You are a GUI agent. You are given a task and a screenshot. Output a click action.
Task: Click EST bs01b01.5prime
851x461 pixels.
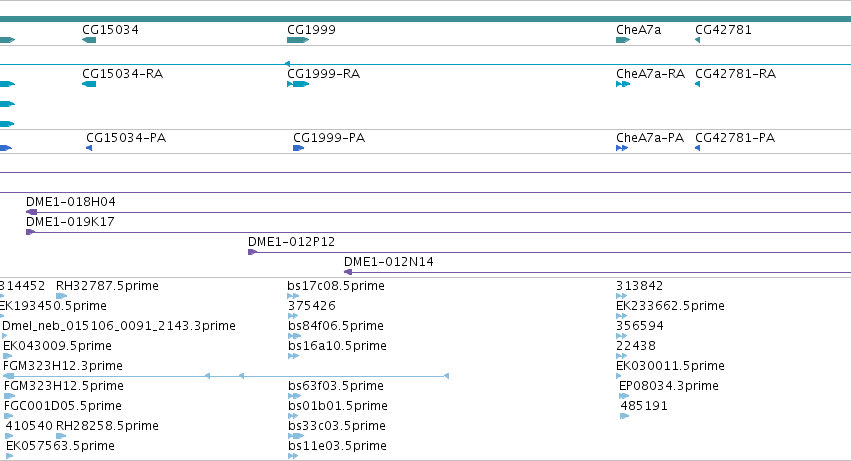(338, 406)
